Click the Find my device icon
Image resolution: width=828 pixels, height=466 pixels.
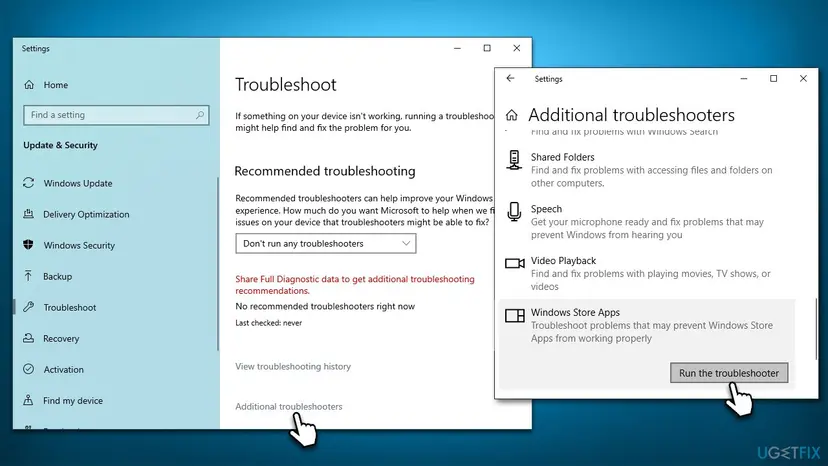coord(28,400)
